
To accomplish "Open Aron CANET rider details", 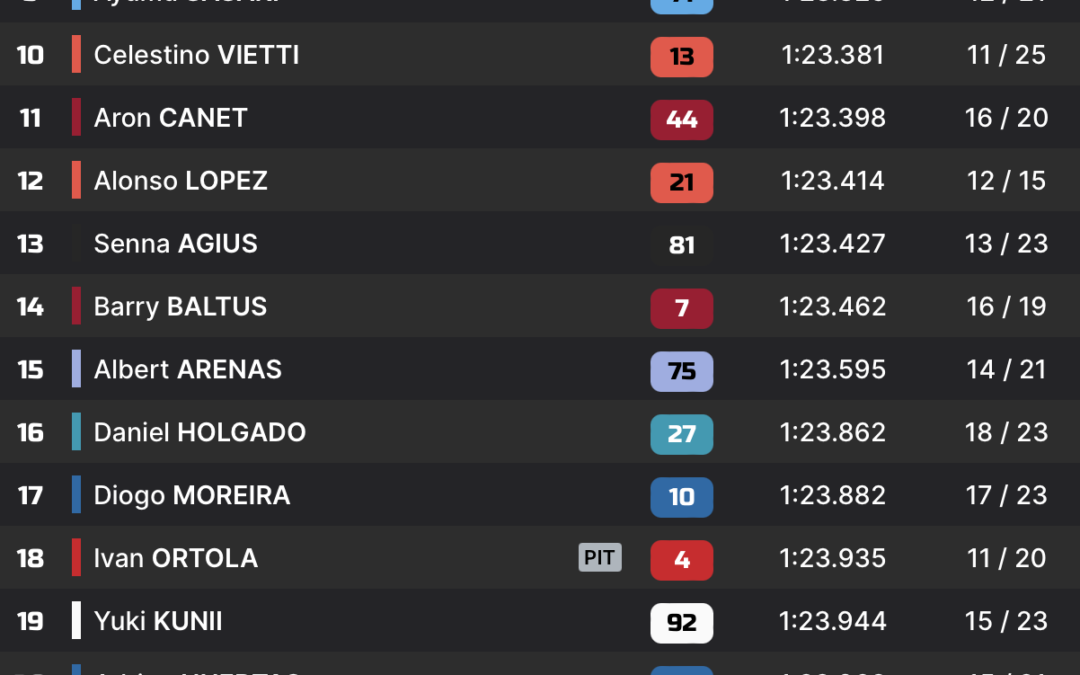I will click(540, 117).
